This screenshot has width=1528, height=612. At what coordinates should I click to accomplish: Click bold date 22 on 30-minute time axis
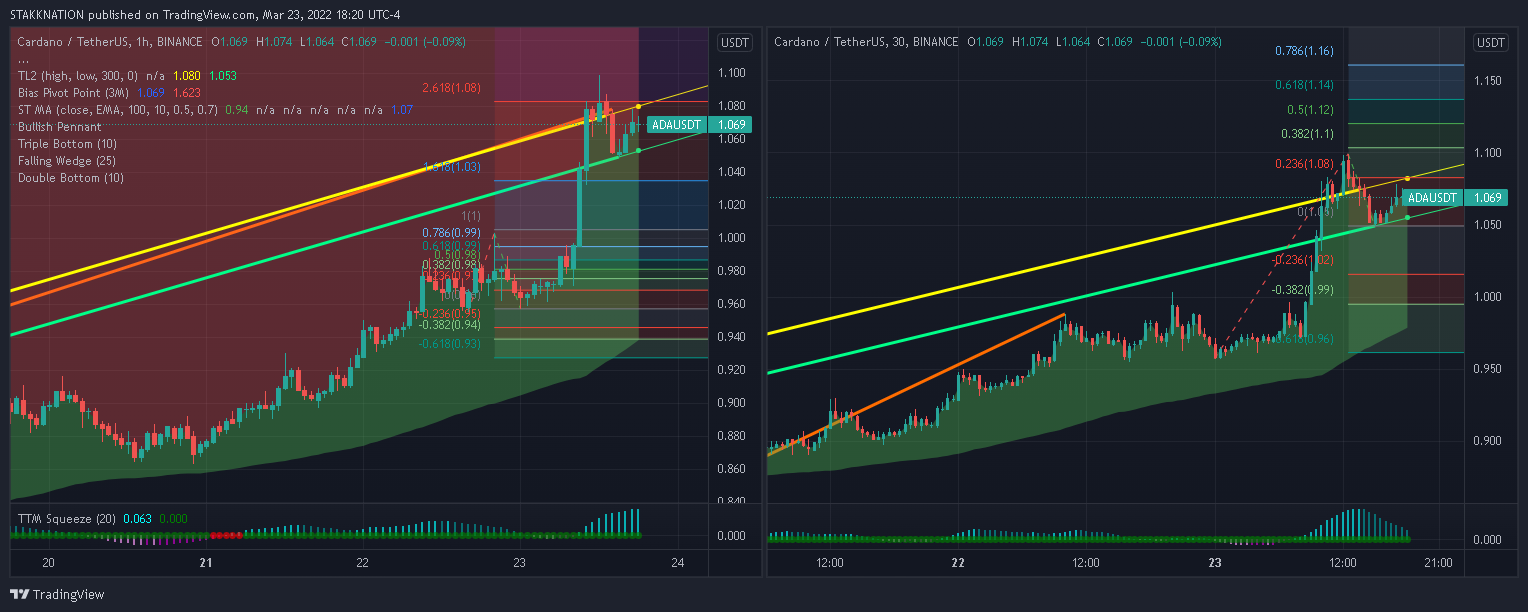(958, 563)
